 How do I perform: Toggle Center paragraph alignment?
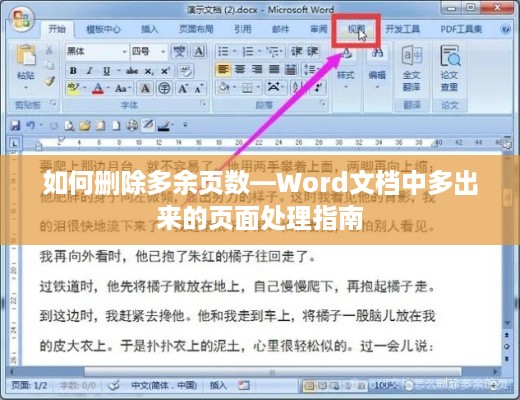point(240,69)
